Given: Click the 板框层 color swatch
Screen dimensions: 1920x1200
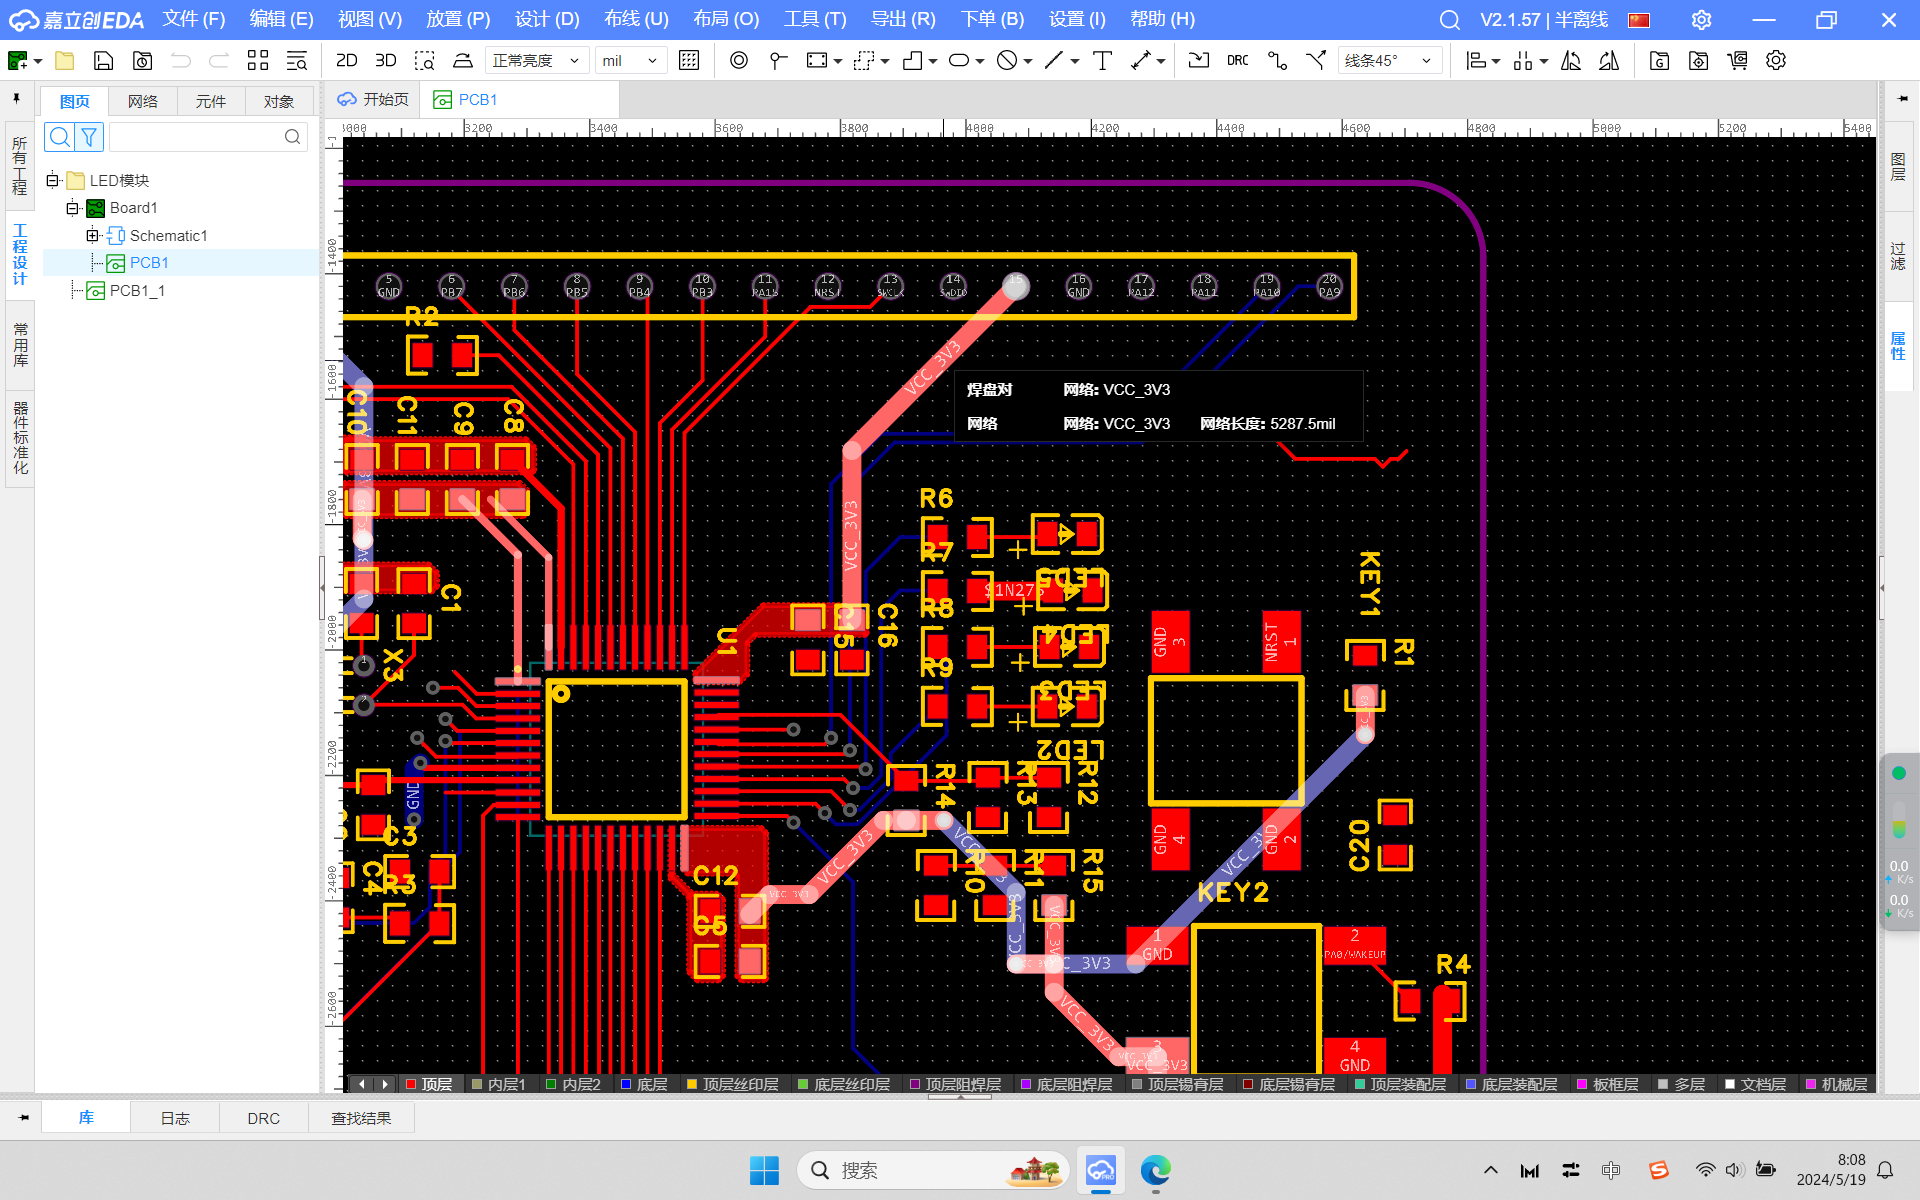Looking at the screenshot, I should click(1582, 1084).
